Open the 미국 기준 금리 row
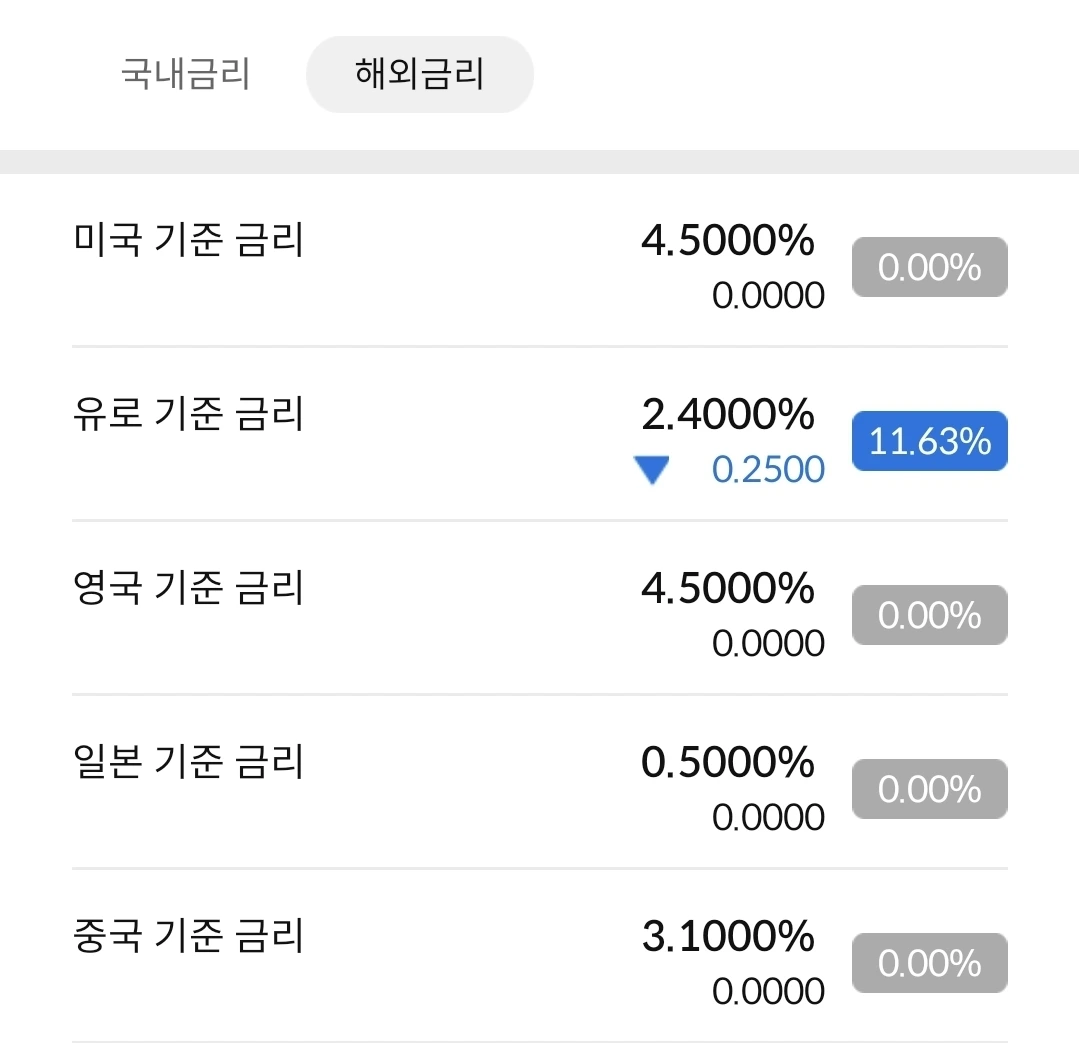This screenshot has width=1079, height=1043. (189, 241)
